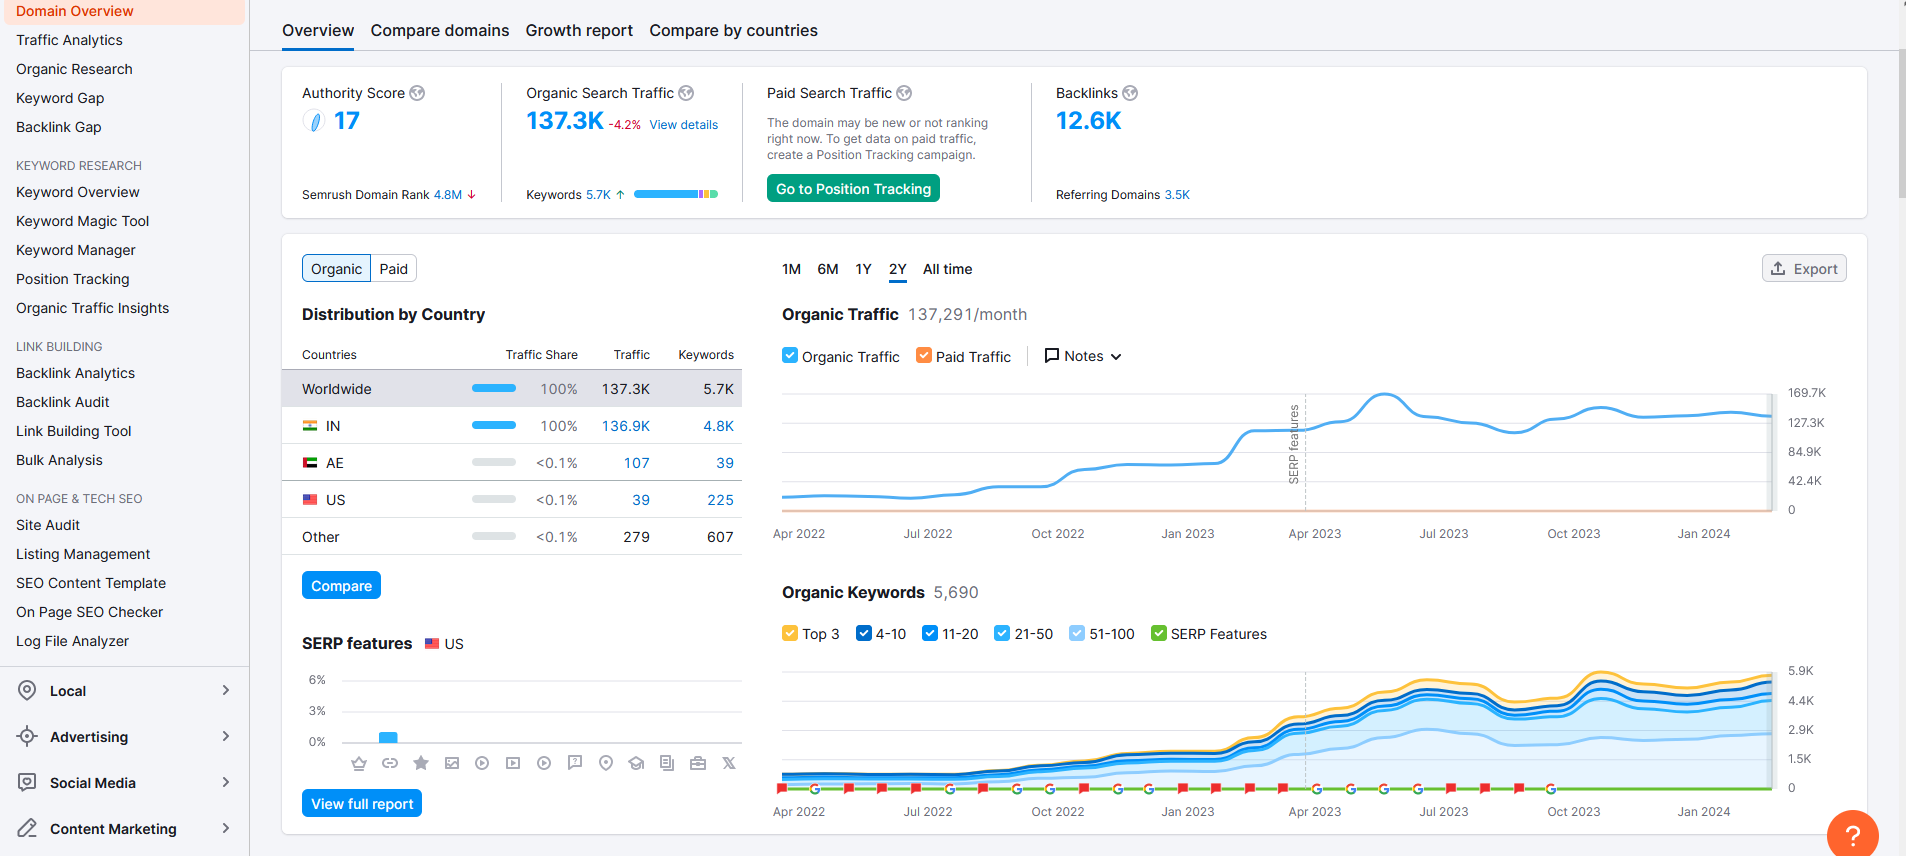Select the image pack icon in SERP features

[x=452, y=763]
